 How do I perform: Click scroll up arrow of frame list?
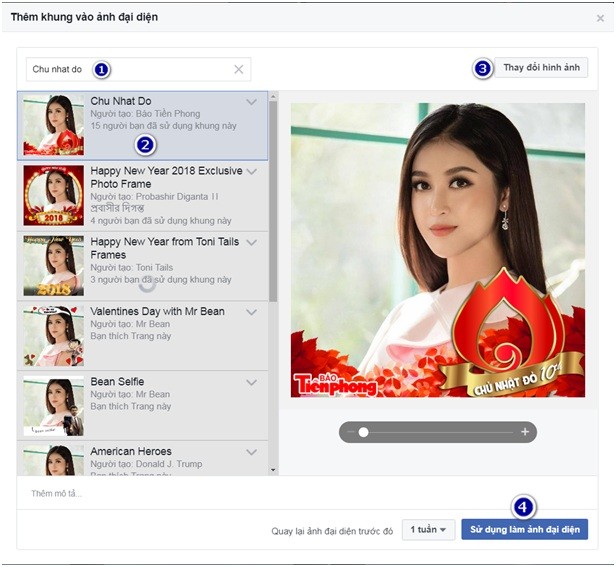pos(273,95)
